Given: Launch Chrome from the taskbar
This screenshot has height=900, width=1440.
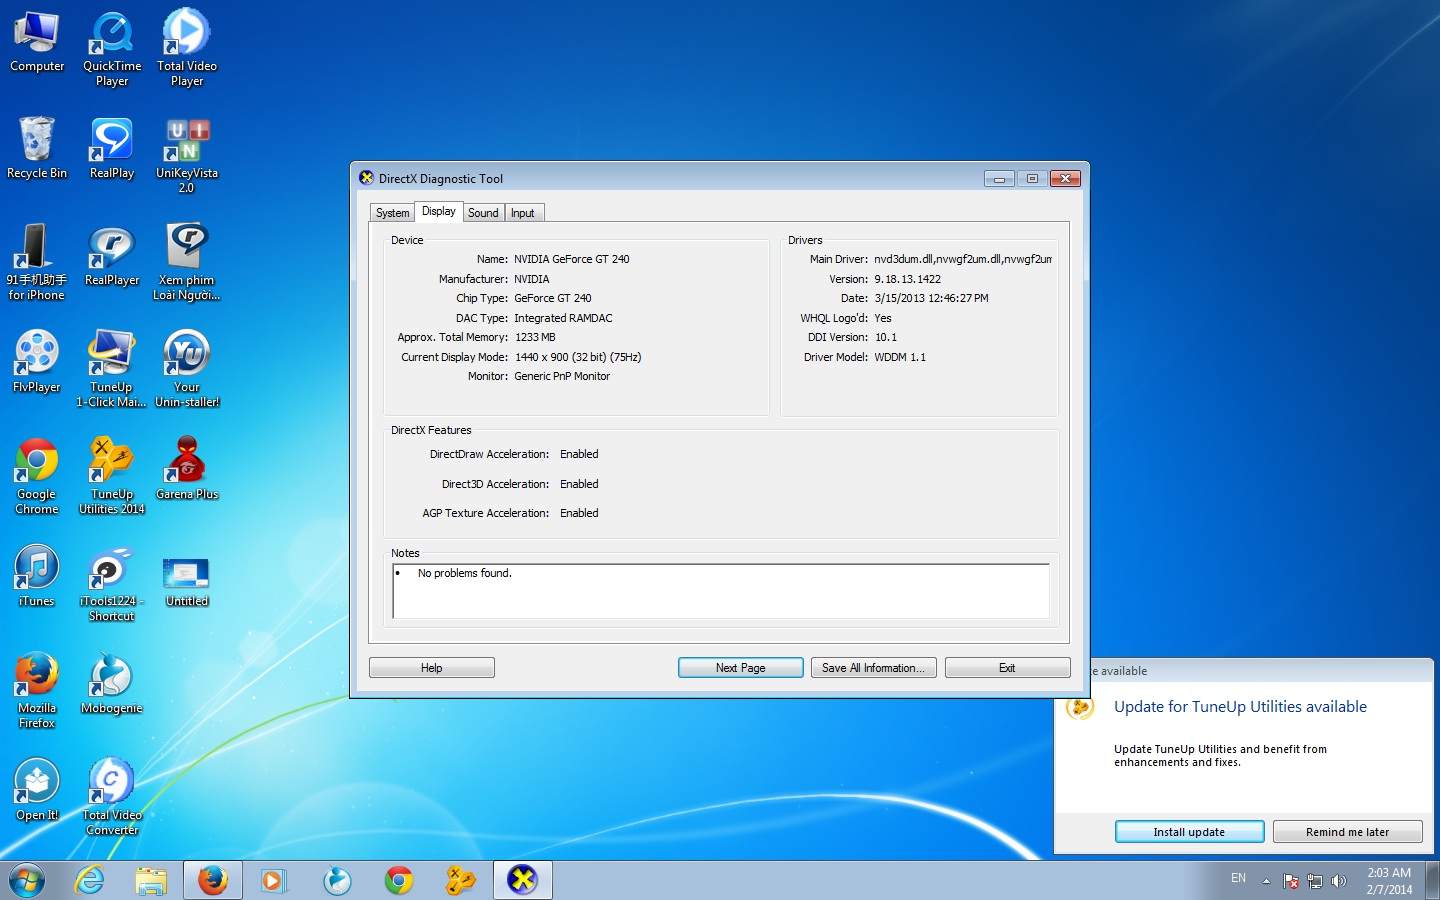Looking at the screenshot, I should click(399, 880).
